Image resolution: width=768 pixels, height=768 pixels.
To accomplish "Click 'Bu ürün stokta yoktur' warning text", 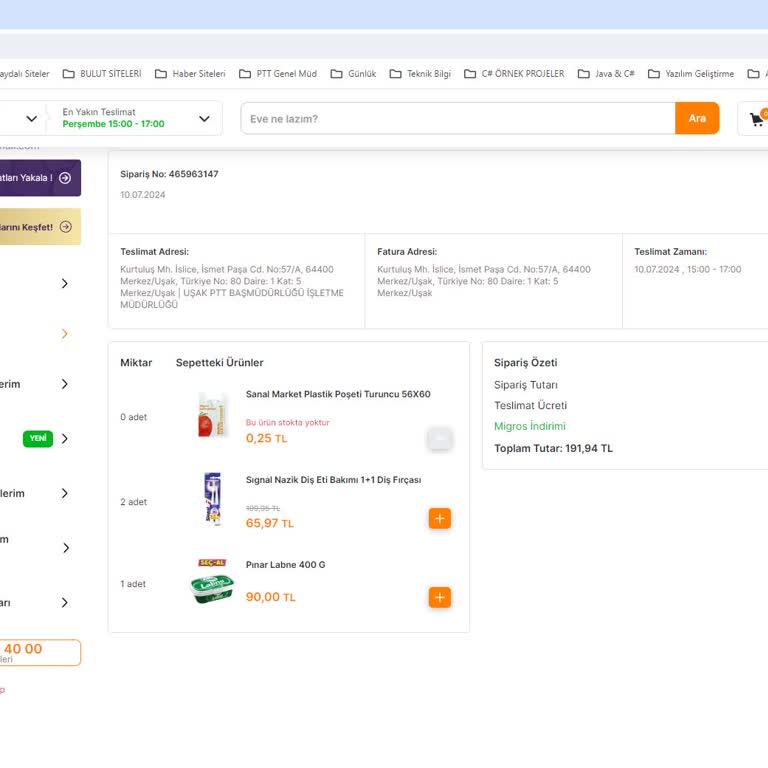I will (288, 422).
